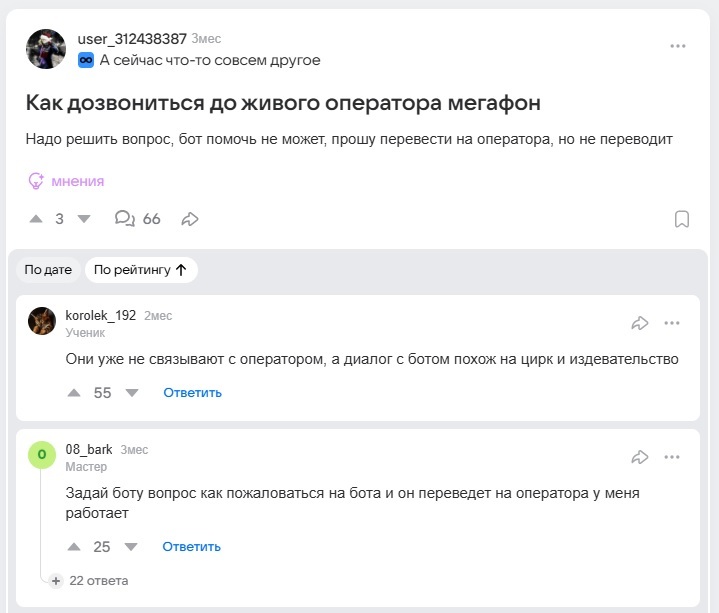Sort answers by 'По дате'

tap(48, 270)
